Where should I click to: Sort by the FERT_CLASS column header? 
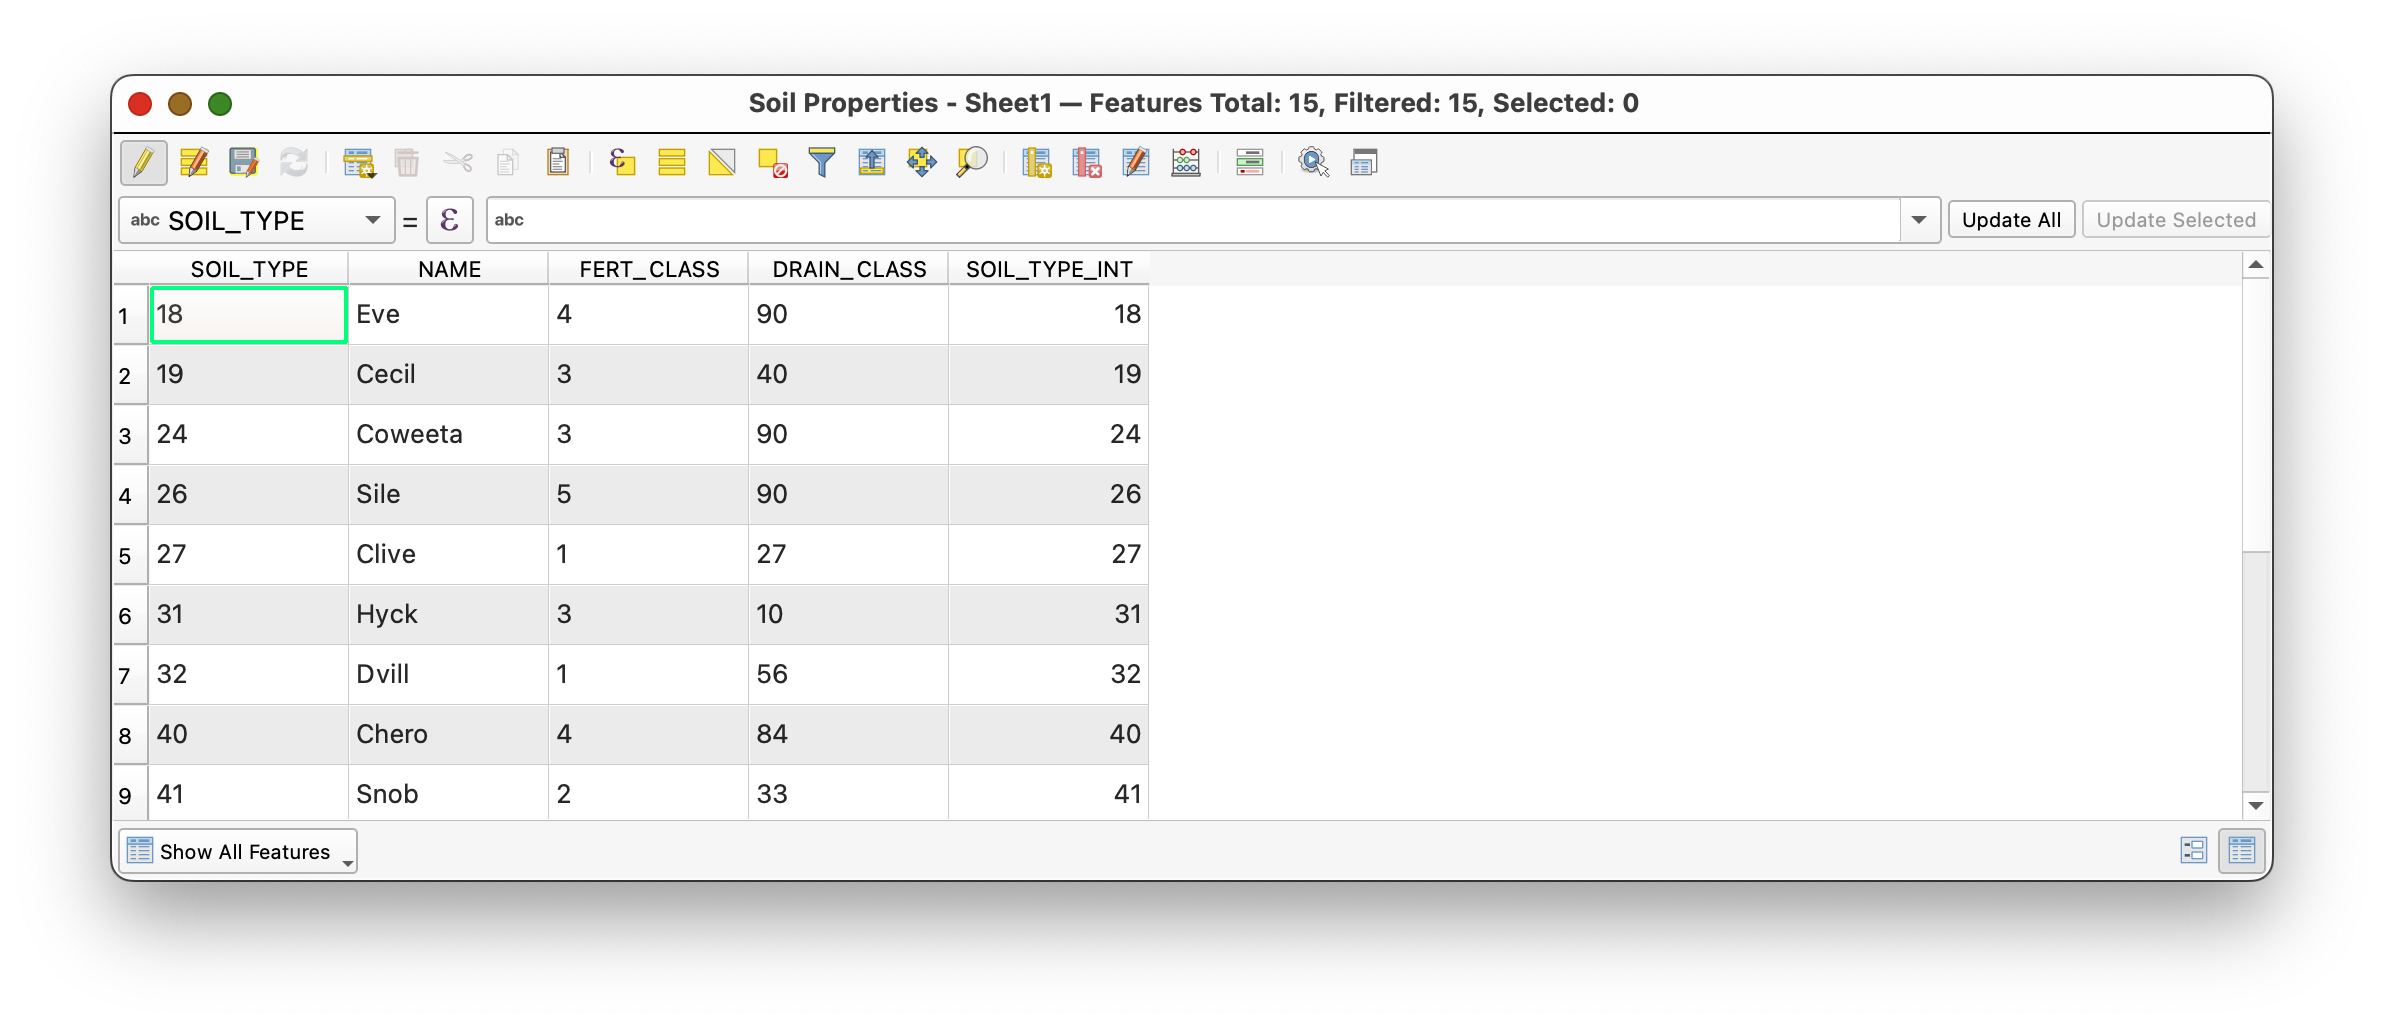[x=649, y=269]
